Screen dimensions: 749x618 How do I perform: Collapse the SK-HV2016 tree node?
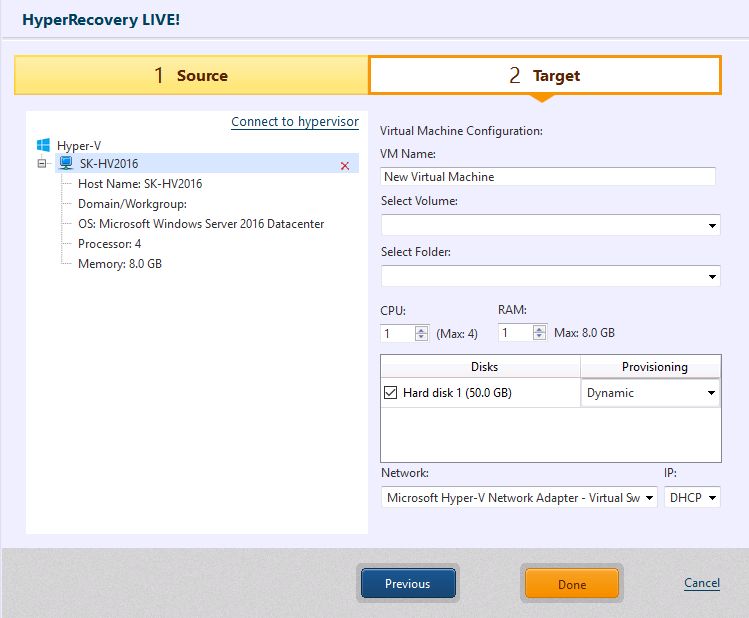pyautogui.click(x=42, y=163)
